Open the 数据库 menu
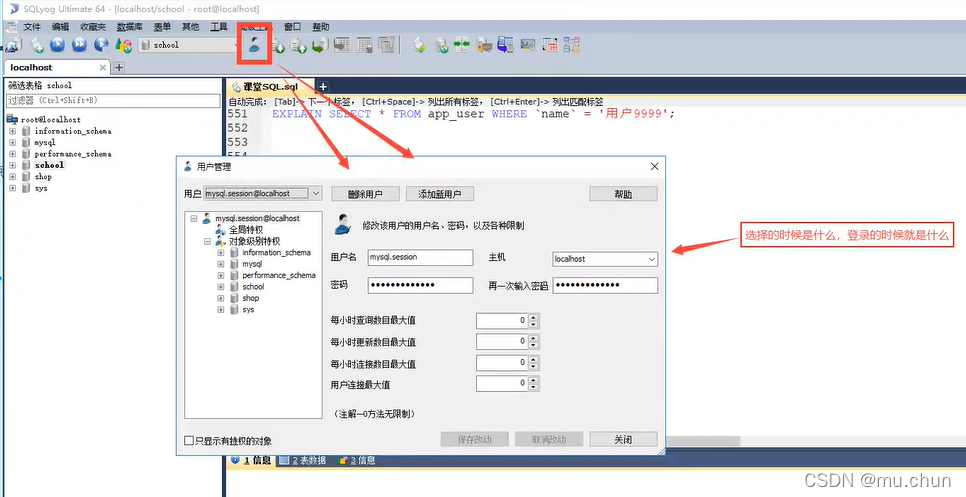 tap(129, 27)
